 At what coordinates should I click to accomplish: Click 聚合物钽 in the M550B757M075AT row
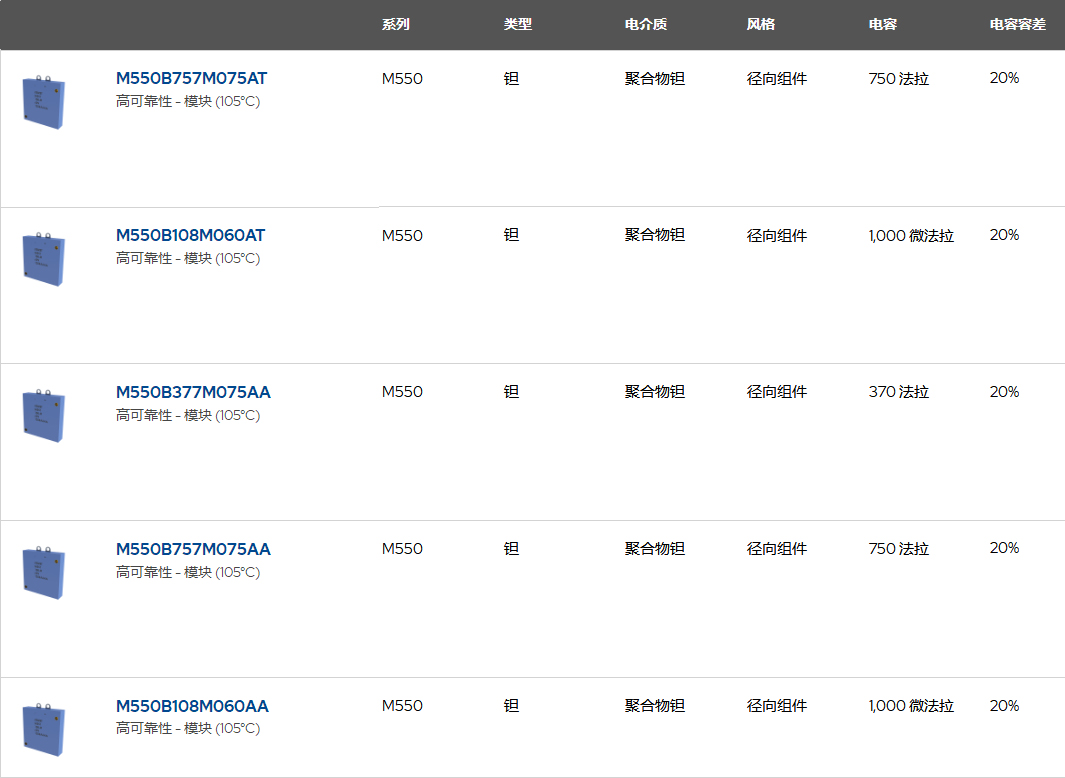(x=655, y=79)
